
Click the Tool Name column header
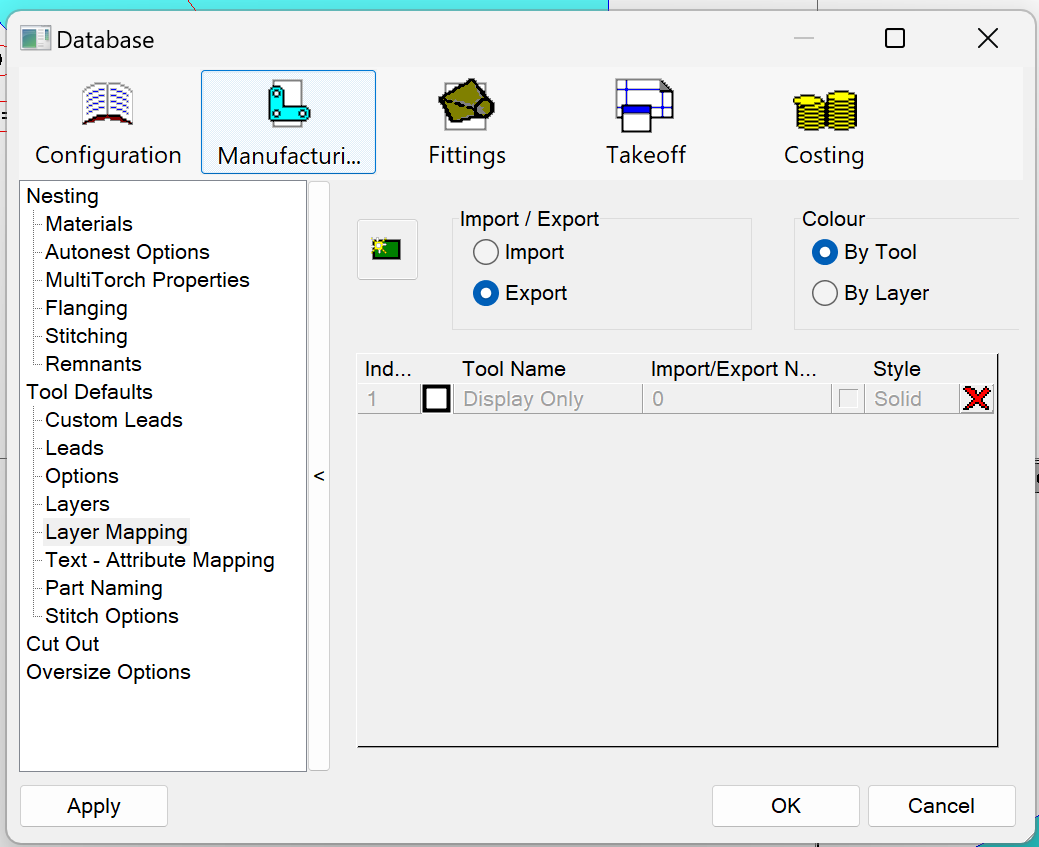pyautogui.click(x=514, y=369)
